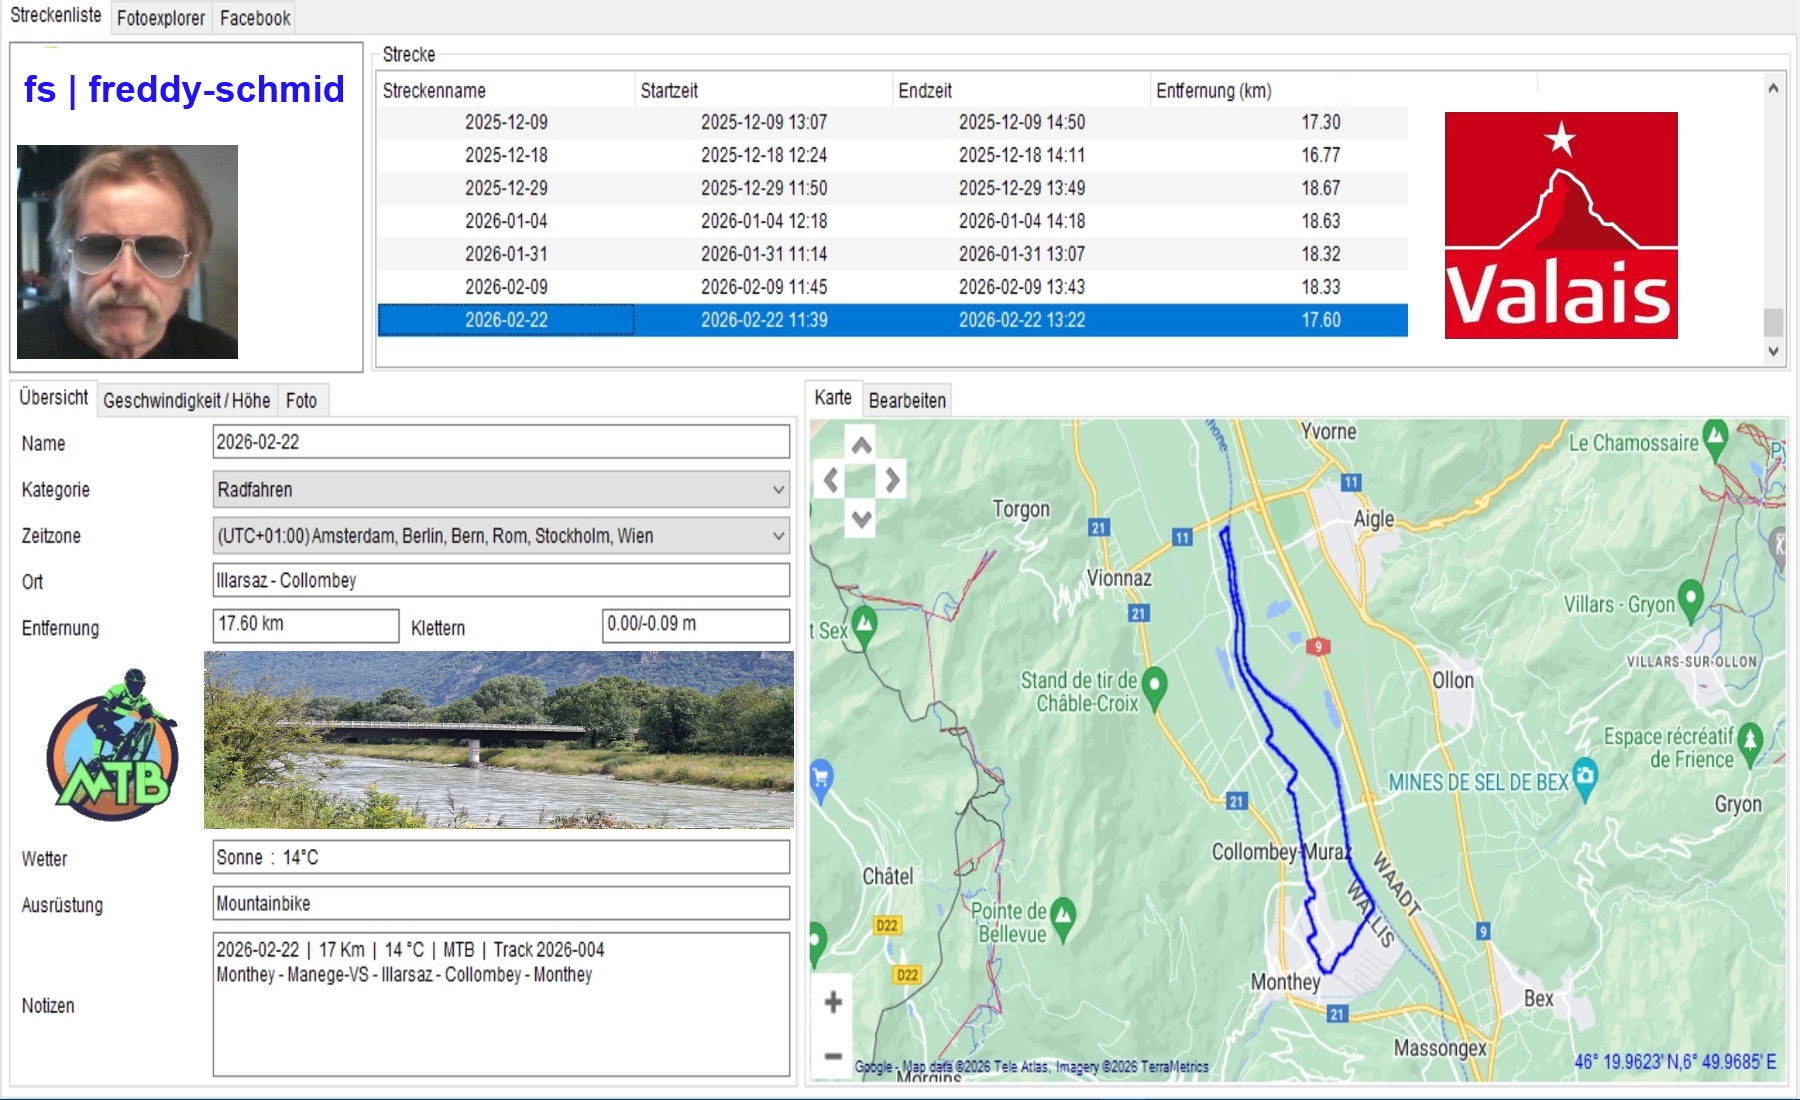The height and width of the screenshot is (1100, 1800).
Task: Pan the map up with arrow
Action: tap(861, 446)
